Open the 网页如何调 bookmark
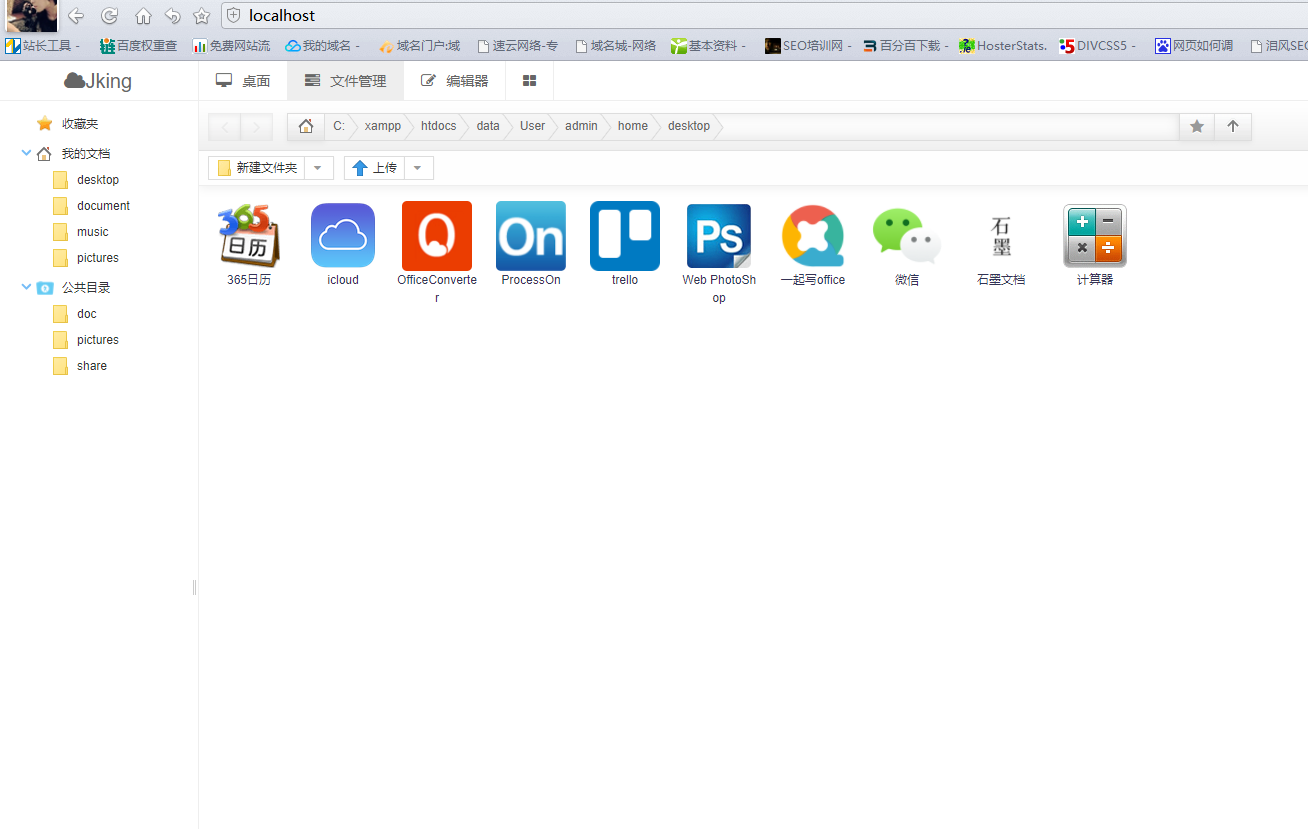The height and width of the screenshot is (829, 1308). pyautogui.click(x=1194, y=46)
